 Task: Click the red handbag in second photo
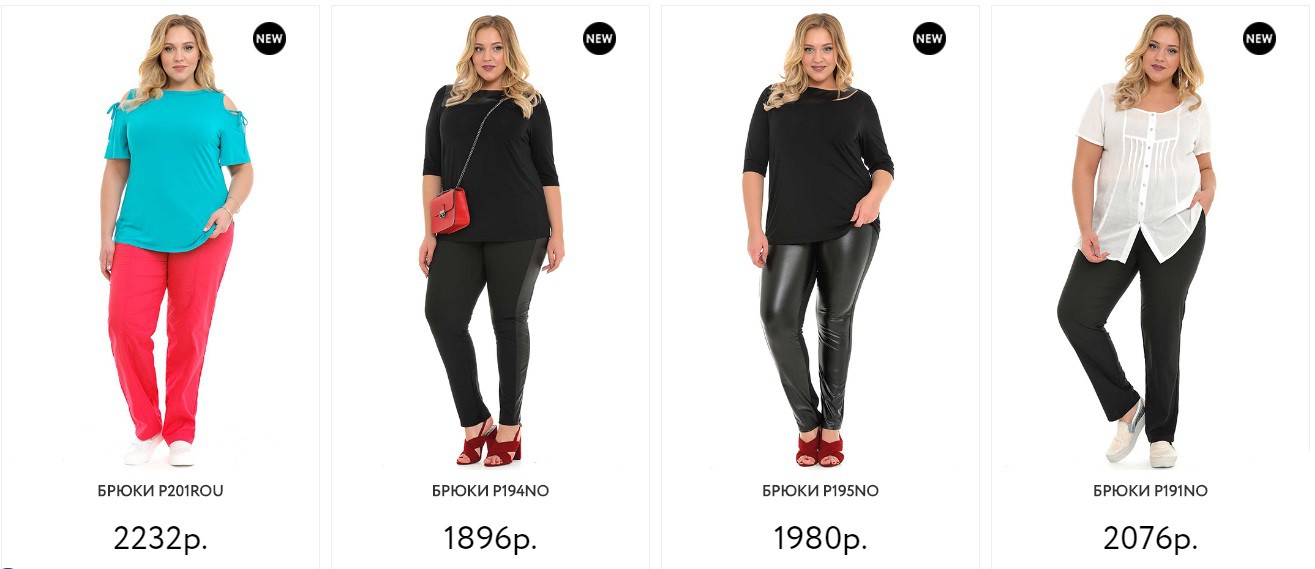click(x=449, y=211)
